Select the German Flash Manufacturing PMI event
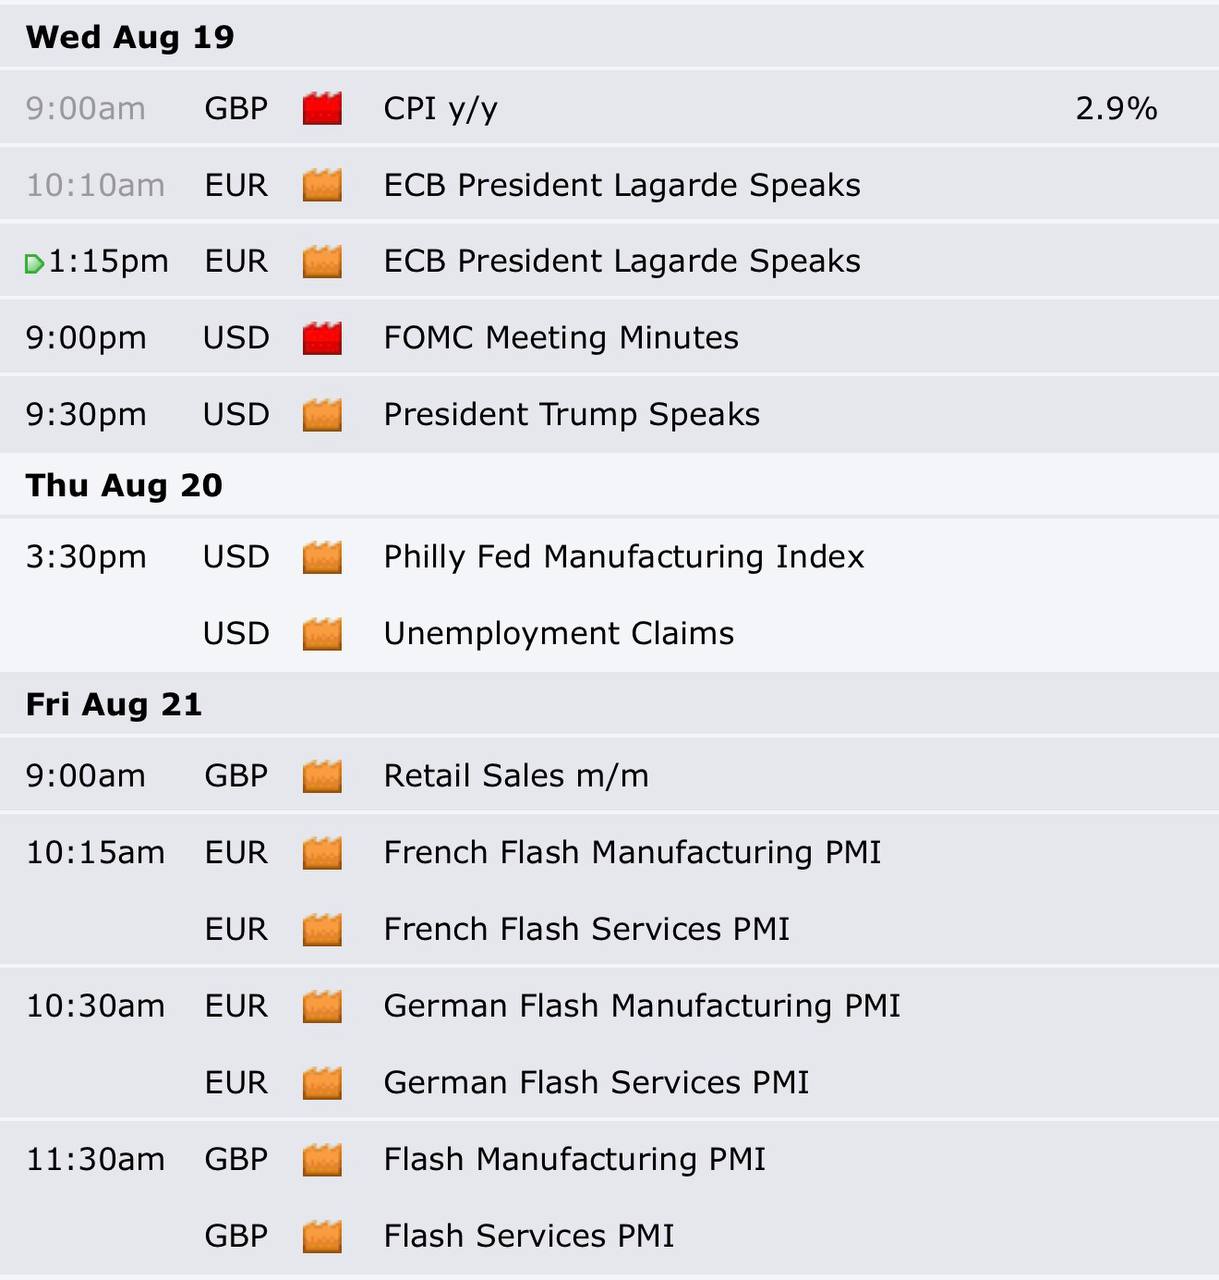Screen dimensions: 1219x1280 tap(642, 1006)
